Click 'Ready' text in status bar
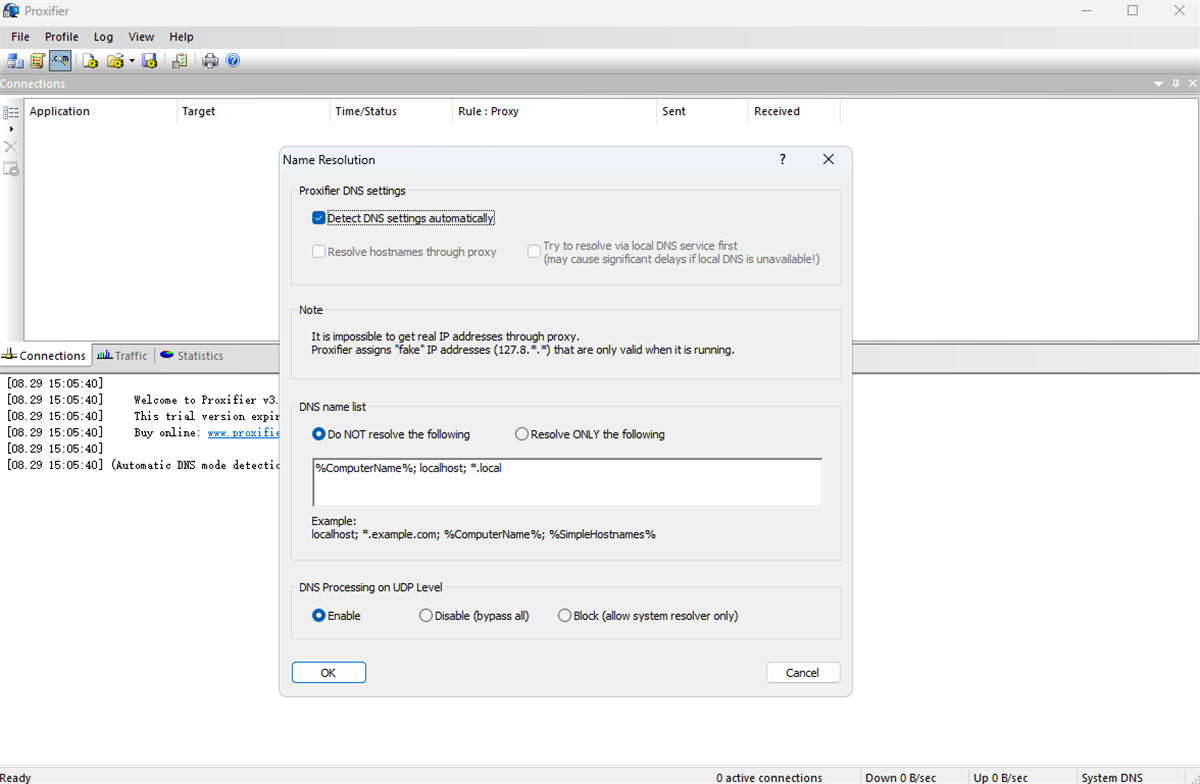This screenshot has height=784, width=1200. tap(16, 777)
